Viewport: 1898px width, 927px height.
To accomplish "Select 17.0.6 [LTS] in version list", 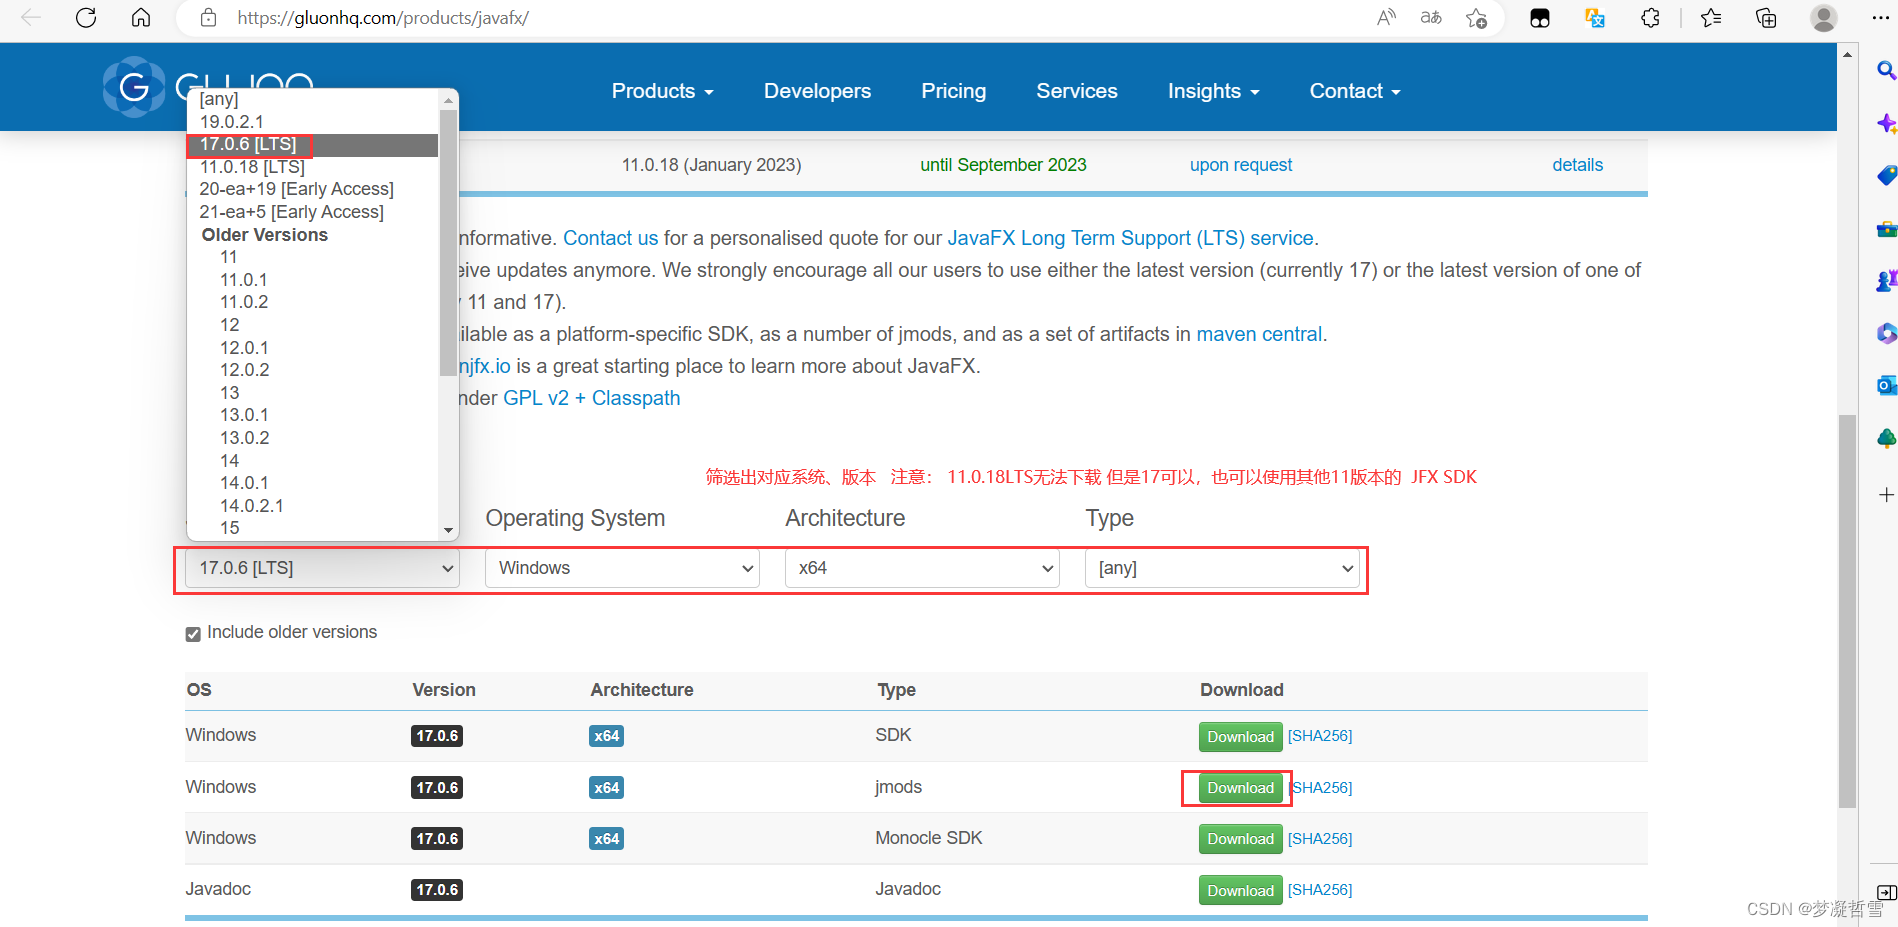I will tap(313, 145).
